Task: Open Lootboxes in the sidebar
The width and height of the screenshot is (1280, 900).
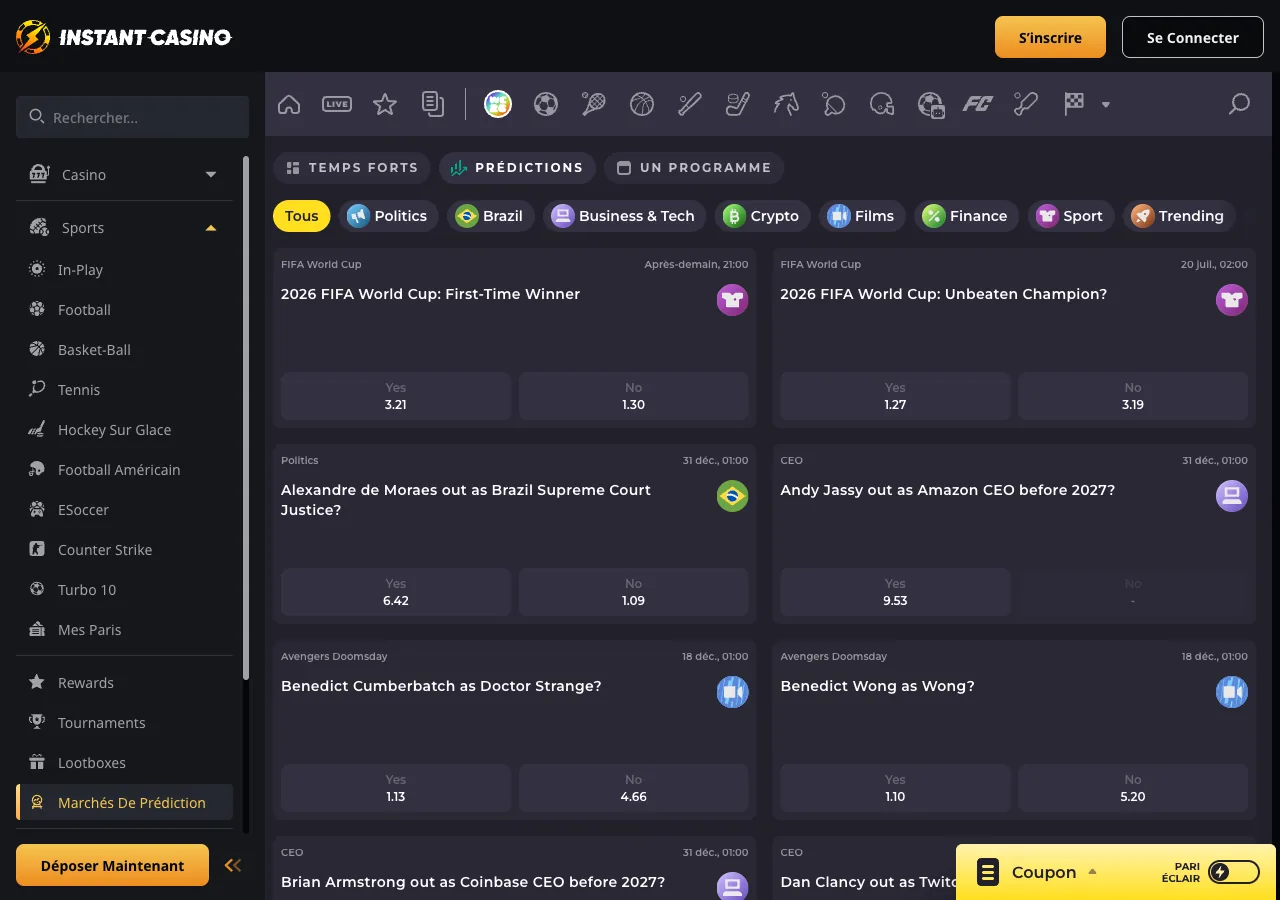Action: [124, 762]
